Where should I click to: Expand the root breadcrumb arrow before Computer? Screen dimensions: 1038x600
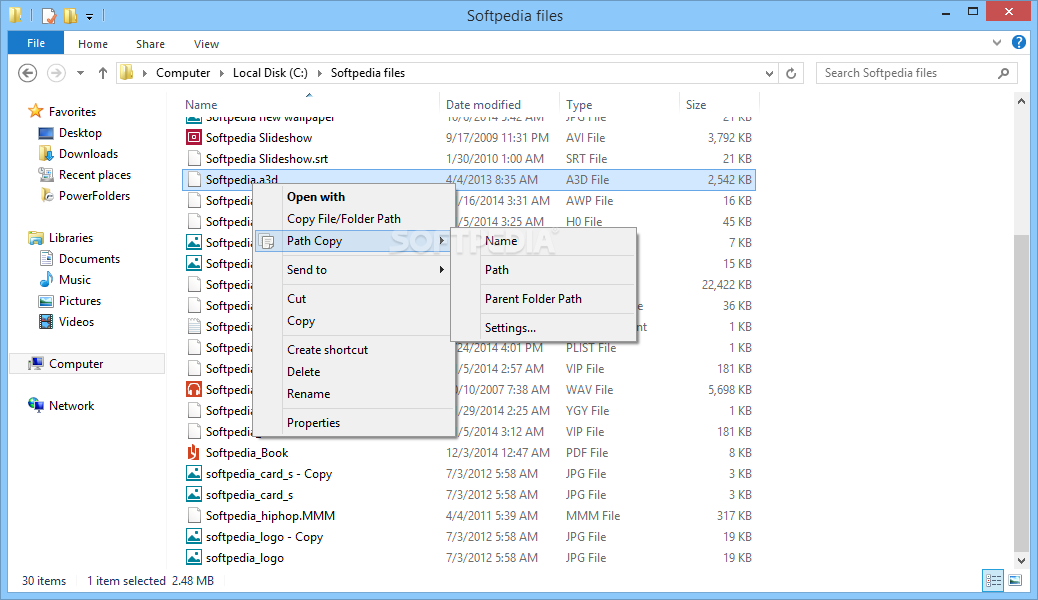click(144, 73)
